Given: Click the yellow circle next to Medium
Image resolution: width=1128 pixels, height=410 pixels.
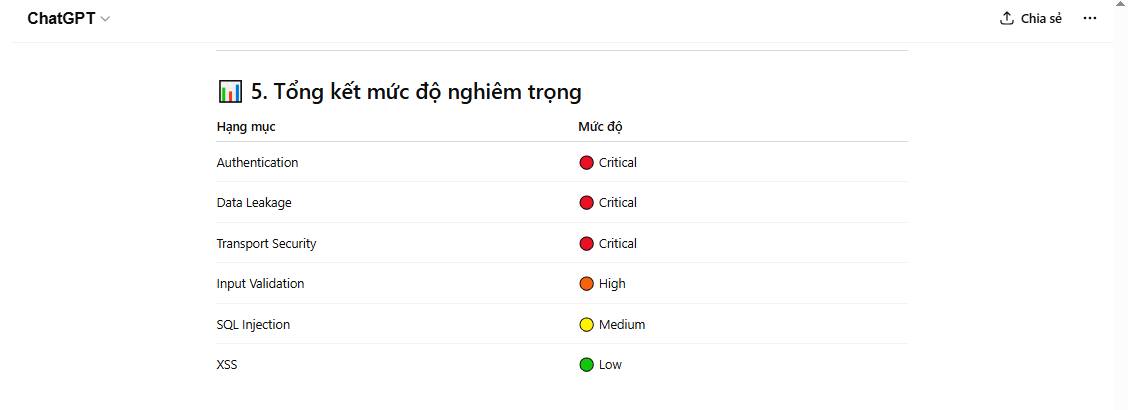Looking at the screenshot, I should click(x=587, y=325).
